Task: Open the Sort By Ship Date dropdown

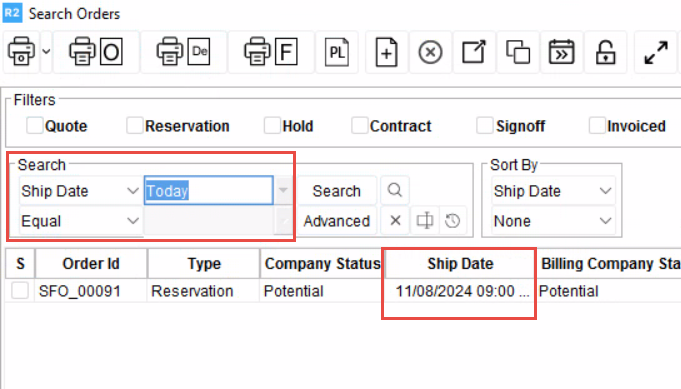Action: pyautogui.click(x=553, y=191)
